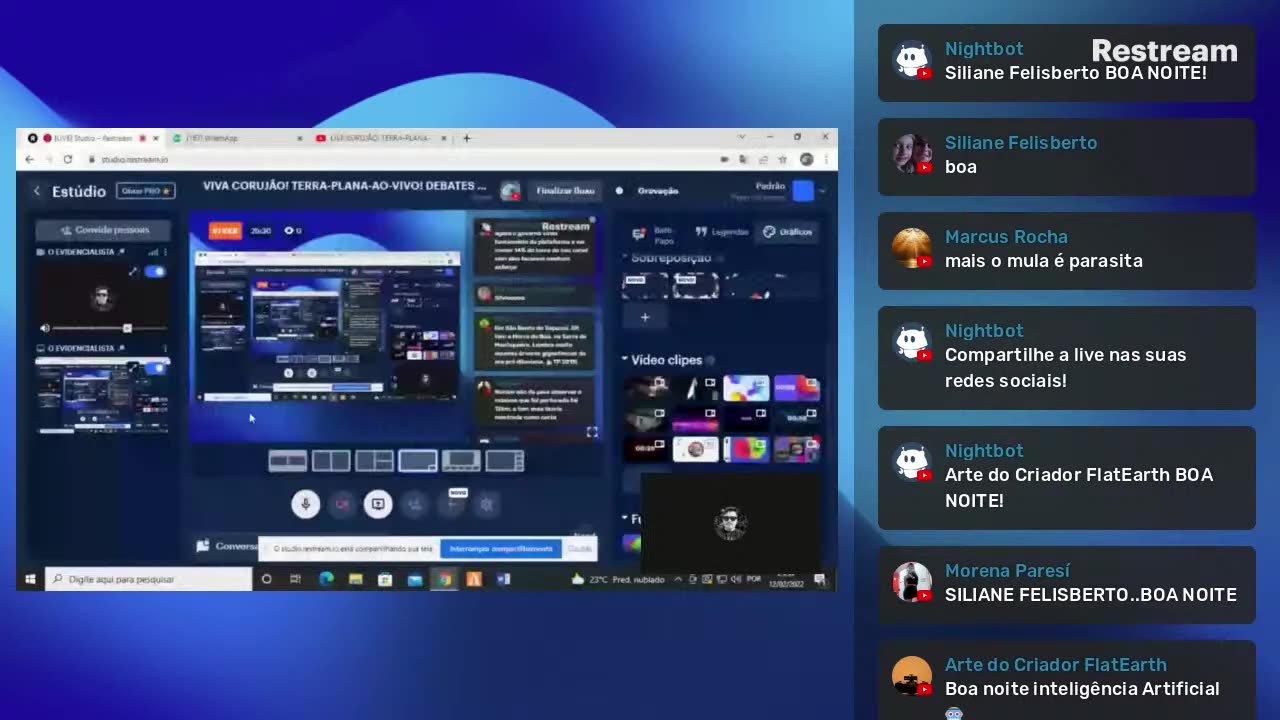Click the Obter PRO button
The width and height of the screenshot is (1280, 720).
click(146, 191)
